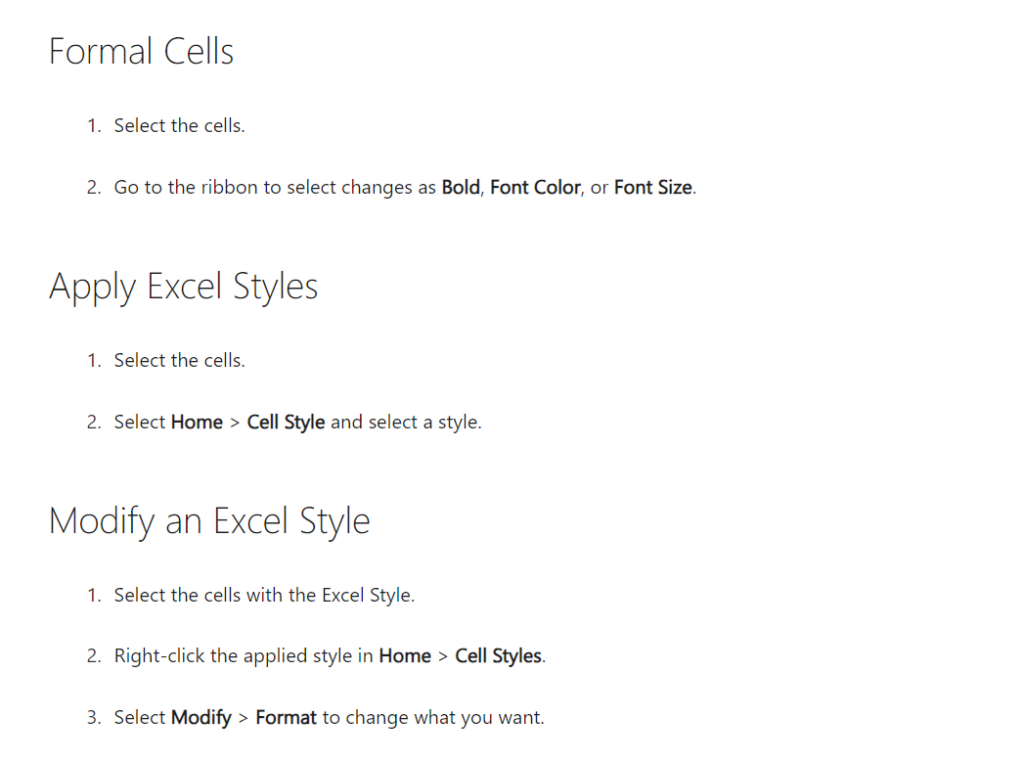The height and width of the screenshot is (762, 1024).
Task: Click the bold "Cell Style" text
Action: coord(285,422)
